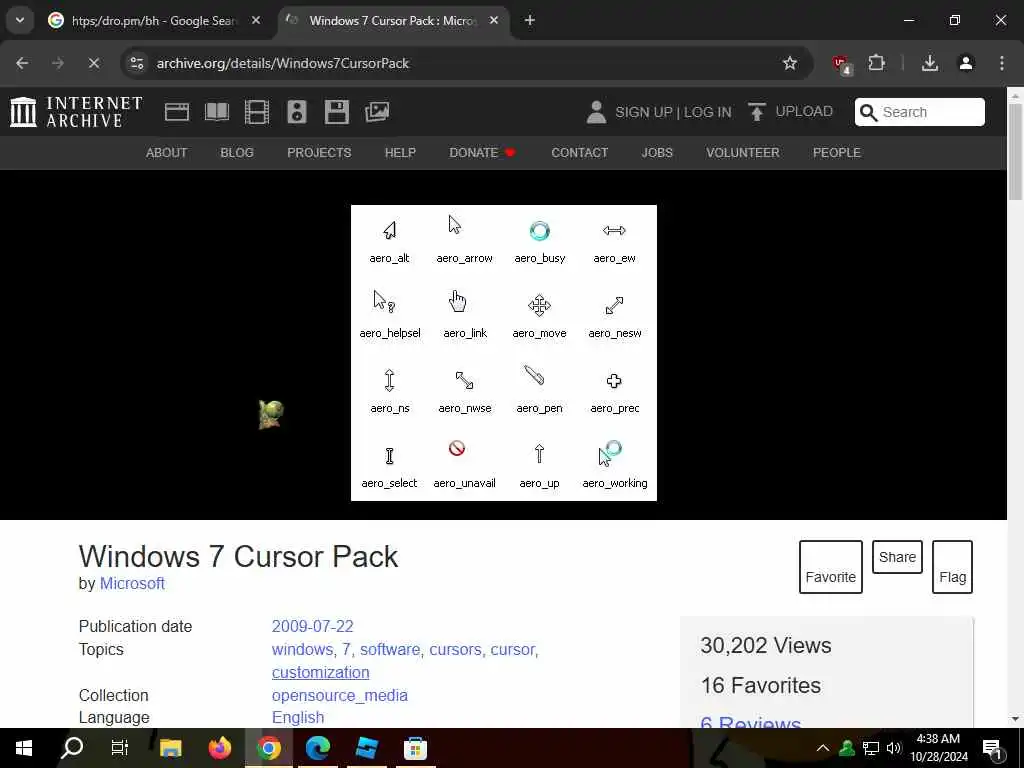Open the PEOPLE menu item
1024x768 pixels.
coord(837,153)
